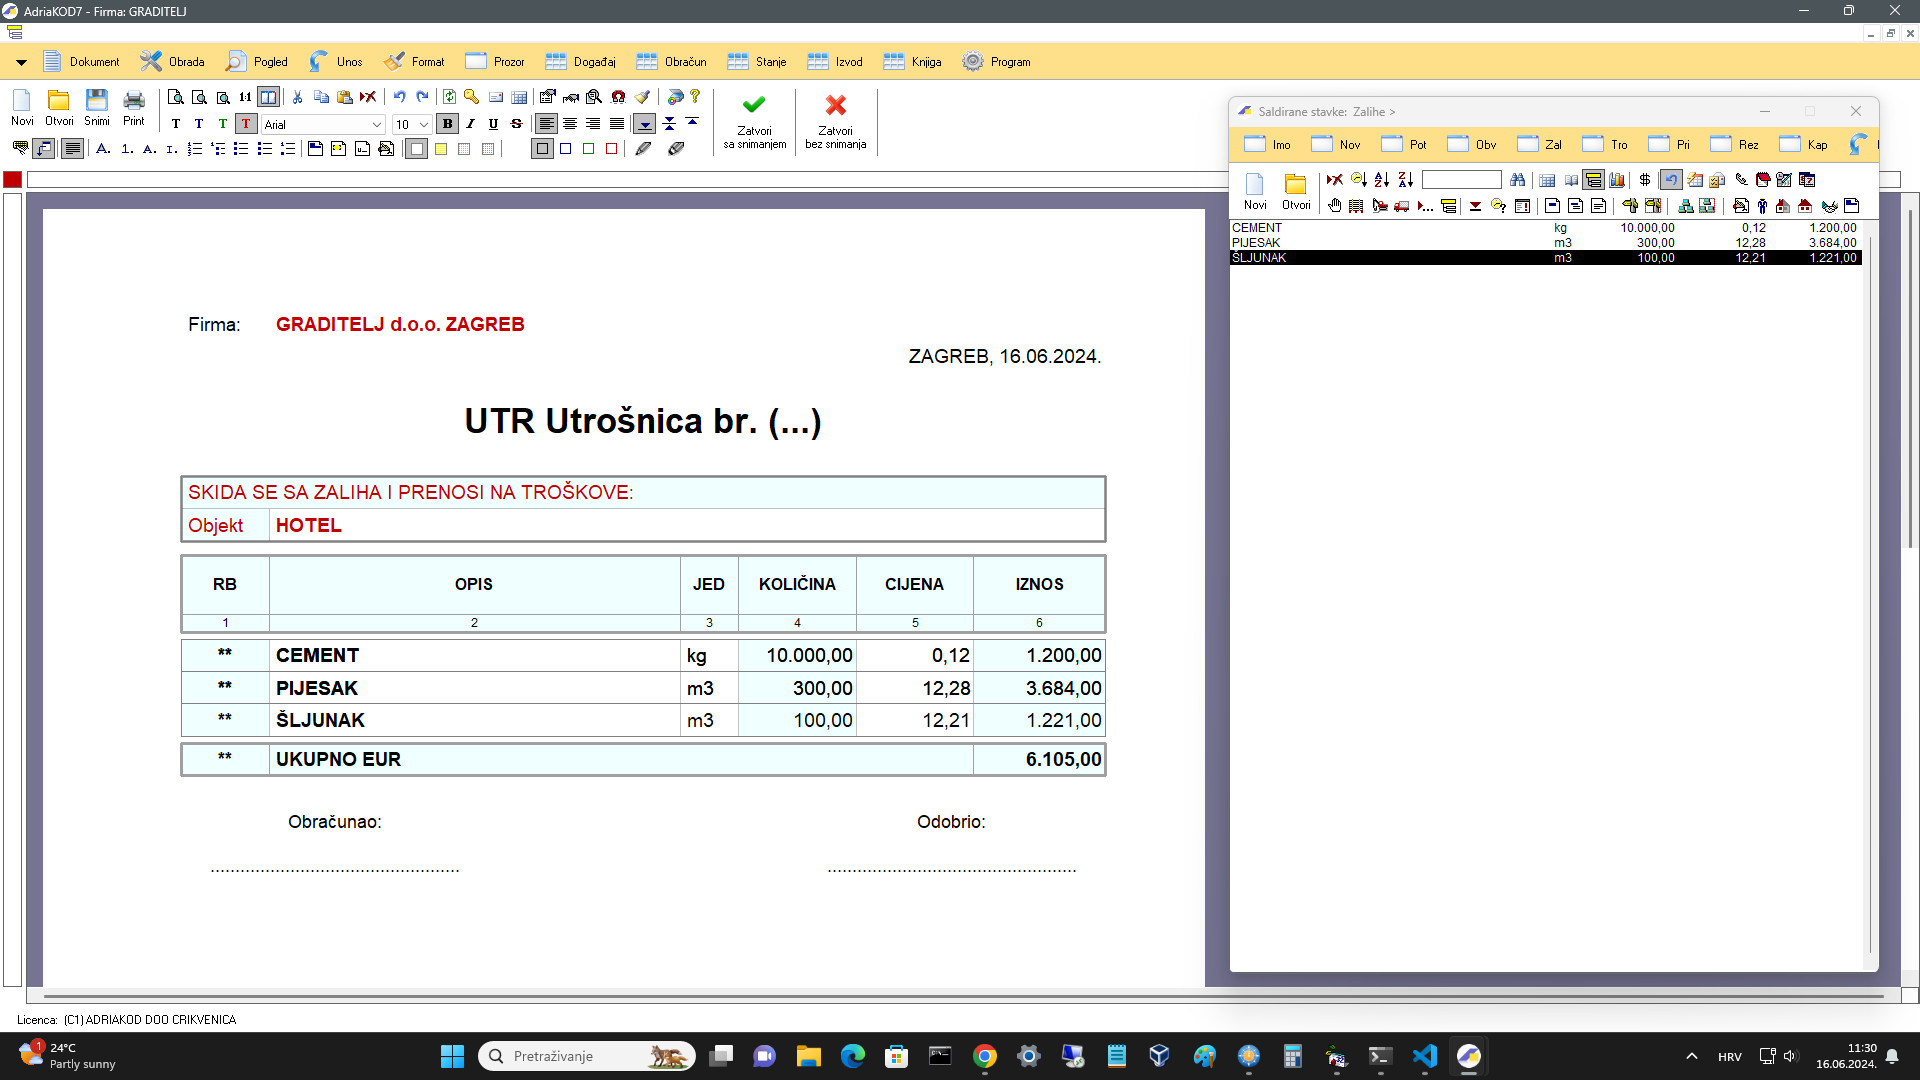Click the eraser icon

(676, 149)
